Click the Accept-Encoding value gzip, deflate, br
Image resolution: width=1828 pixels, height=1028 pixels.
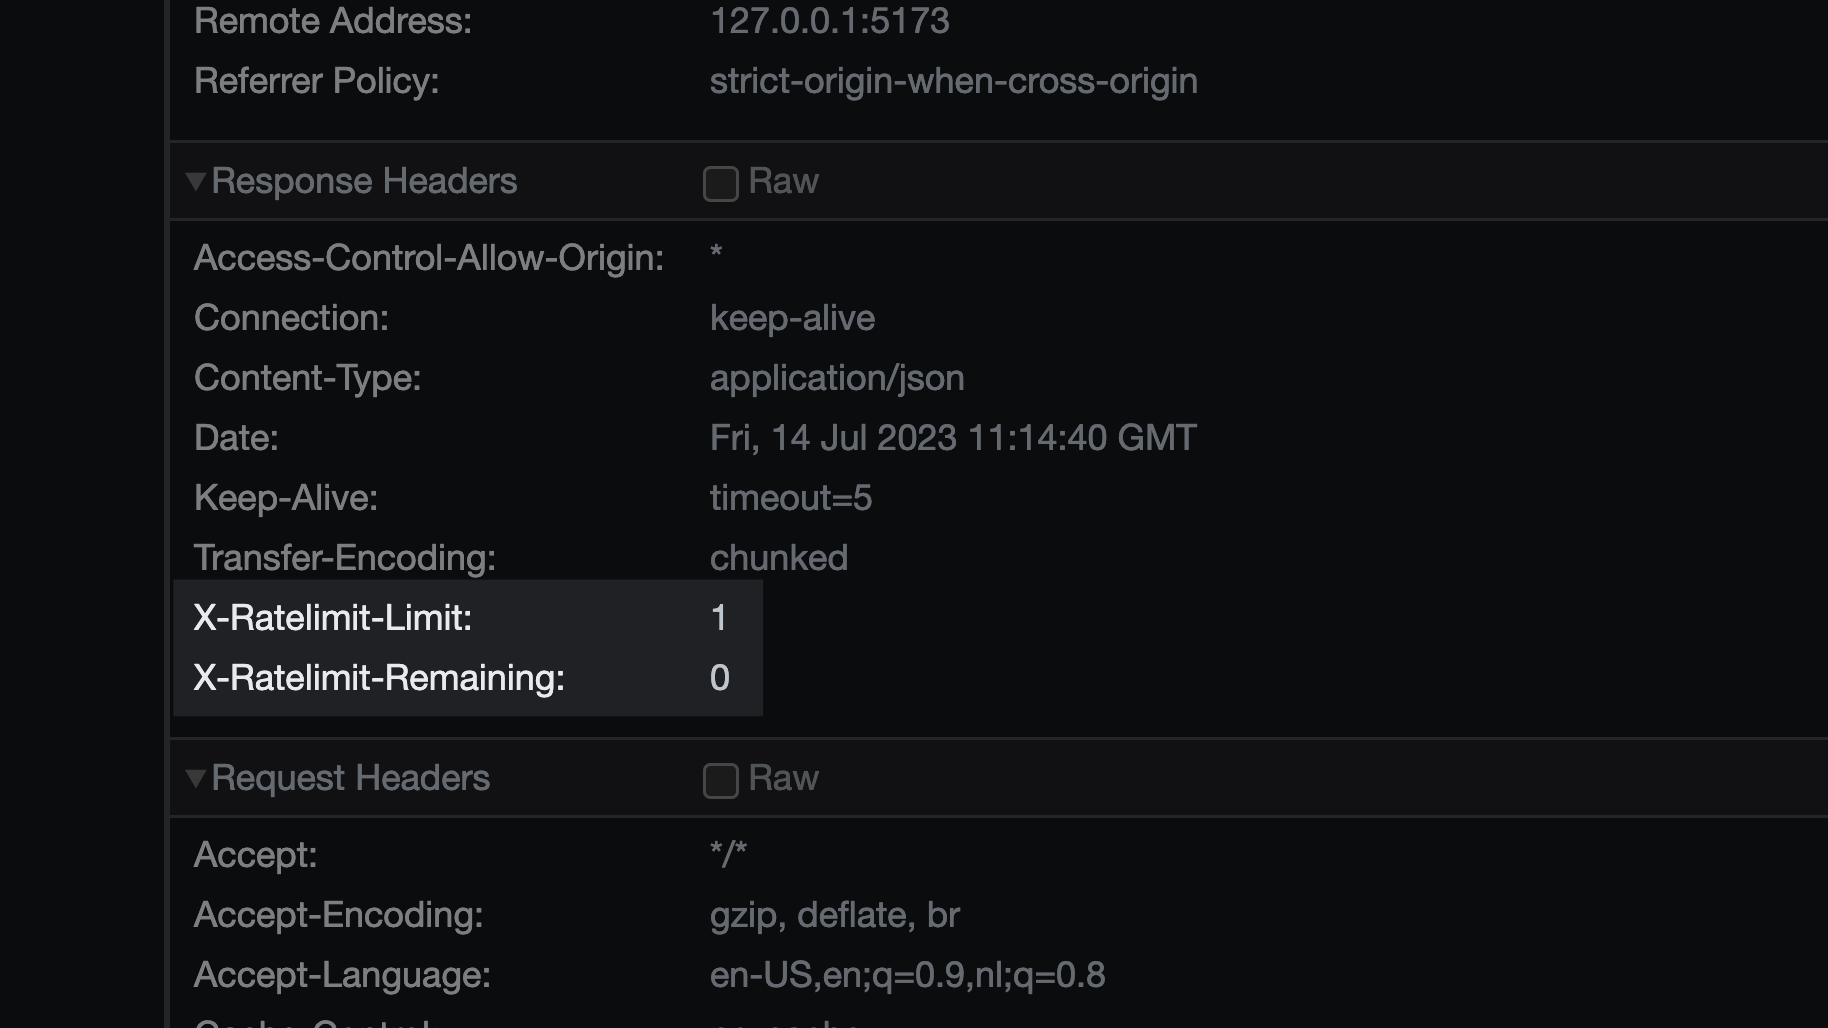click(x=834, y=914)
